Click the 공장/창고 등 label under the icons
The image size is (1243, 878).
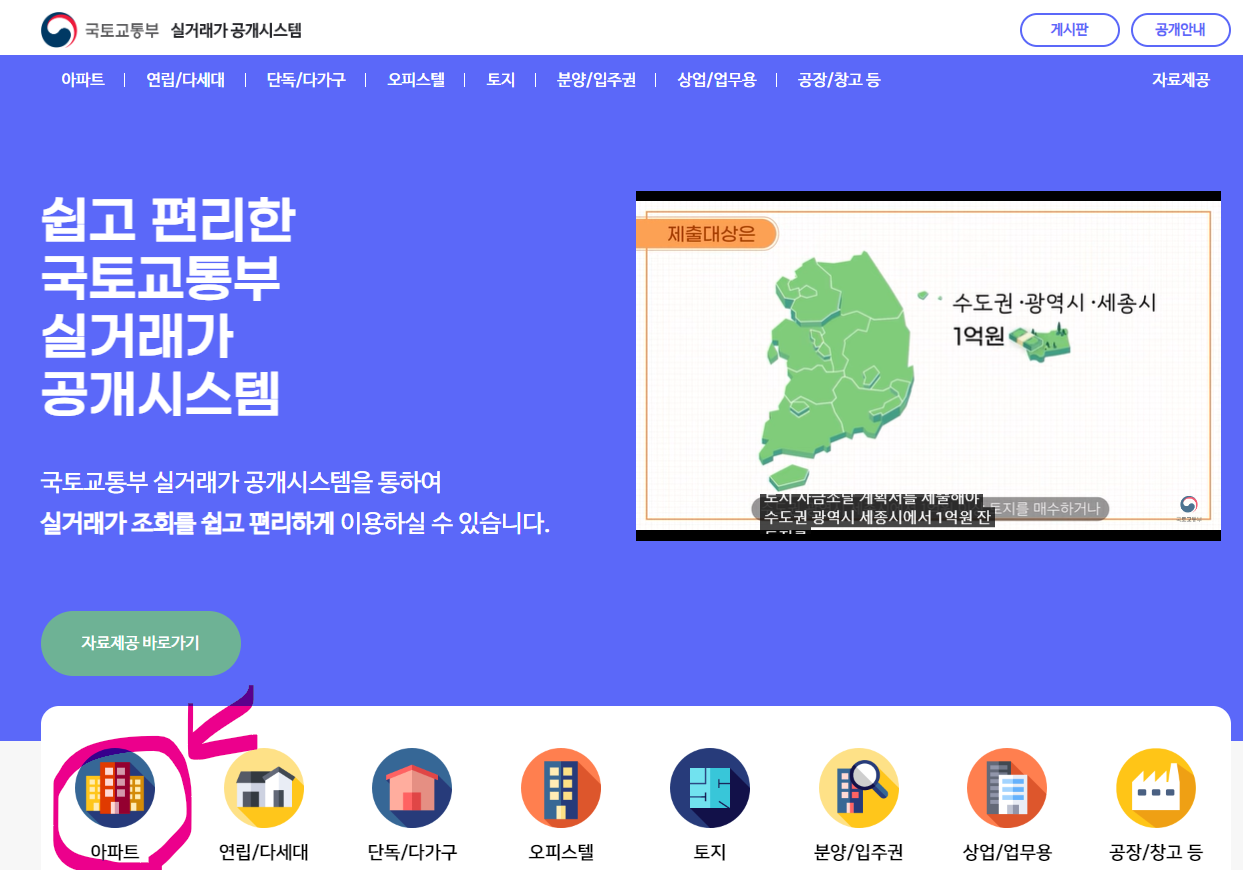[1156, 853]
